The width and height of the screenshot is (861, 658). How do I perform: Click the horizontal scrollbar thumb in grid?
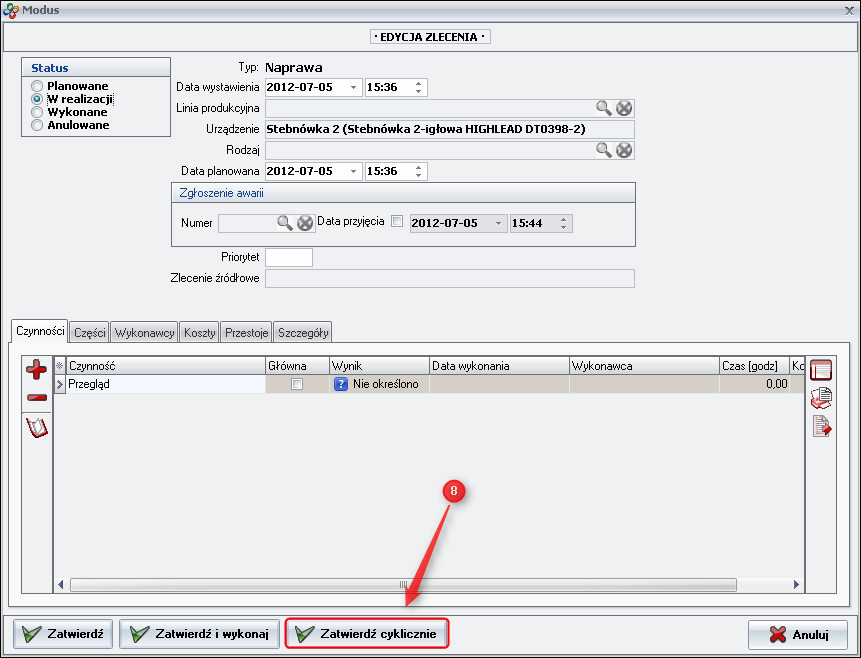point(403,584)
